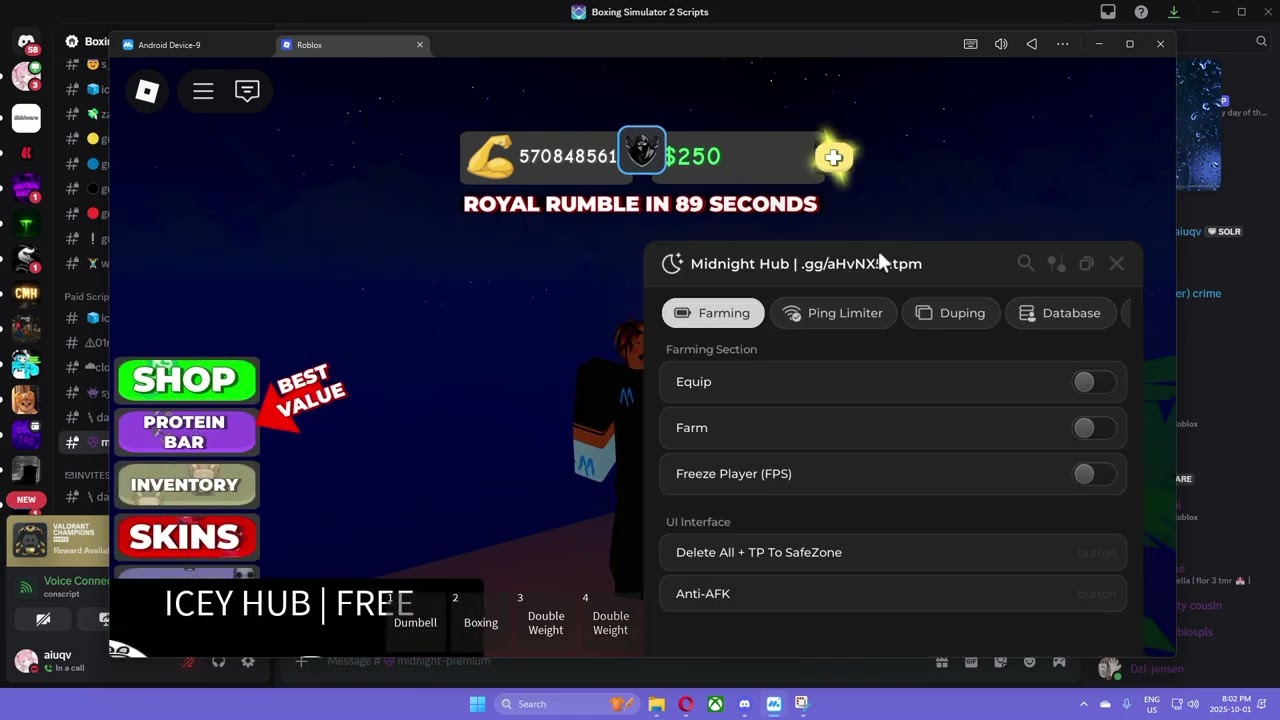The image size is (1280, 720).
Task: Click the Midnight Hub search magnifier
Action: 1026,263
